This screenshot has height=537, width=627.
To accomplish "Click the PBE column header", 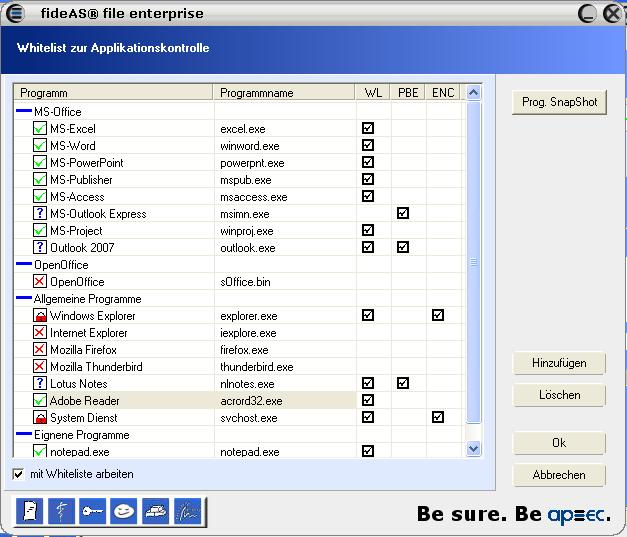I will click(408, 93).
